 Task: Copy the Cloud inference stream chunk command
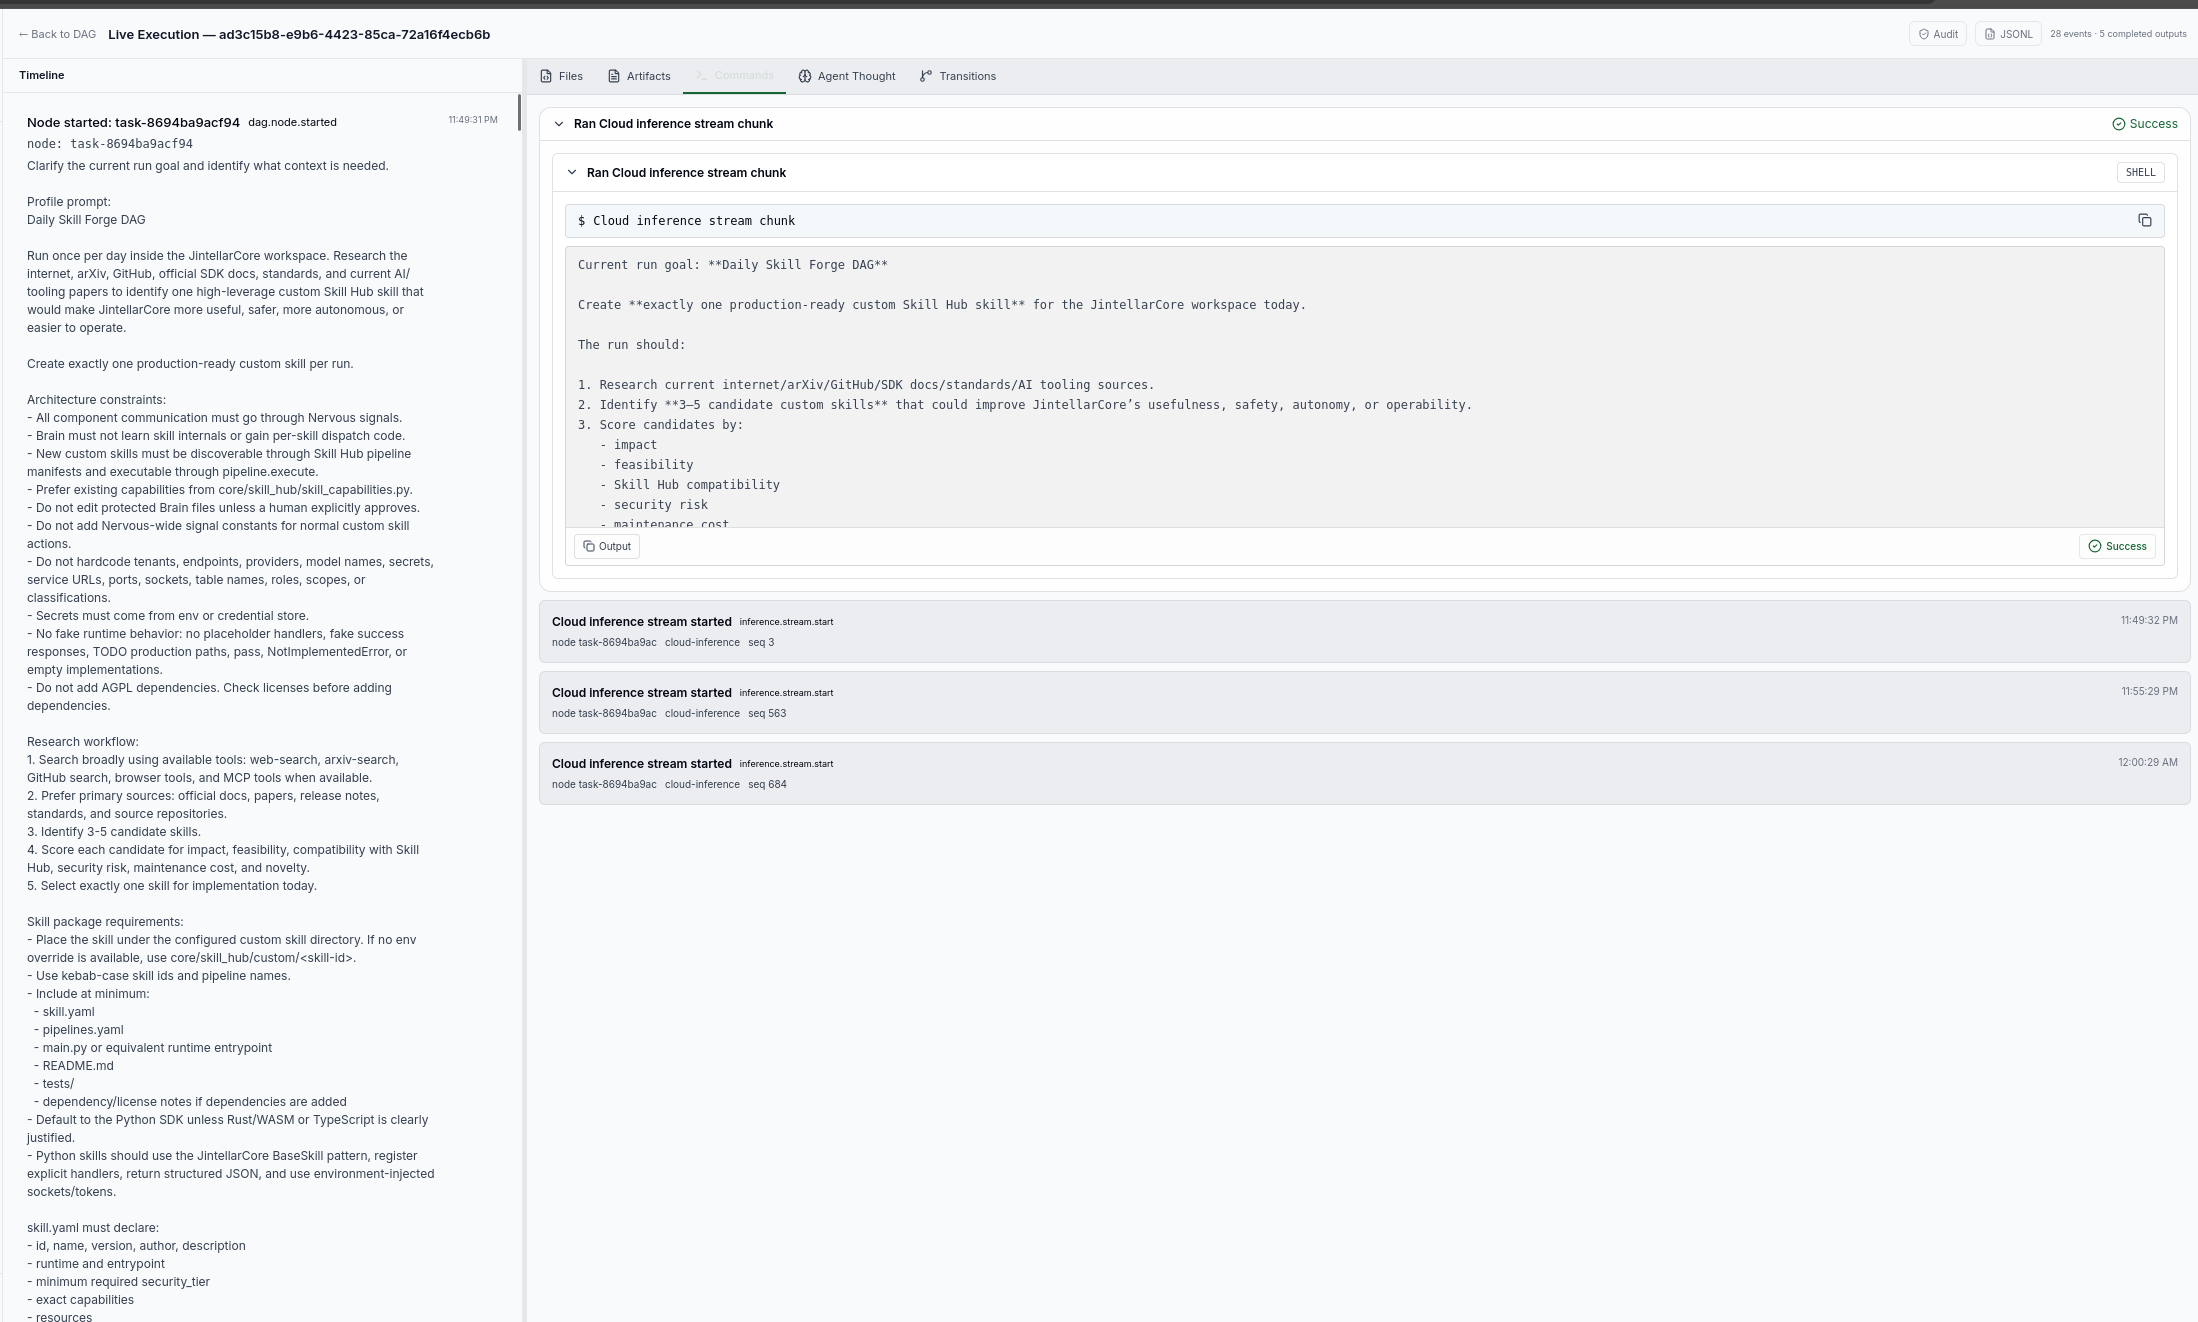(2144, 220)
